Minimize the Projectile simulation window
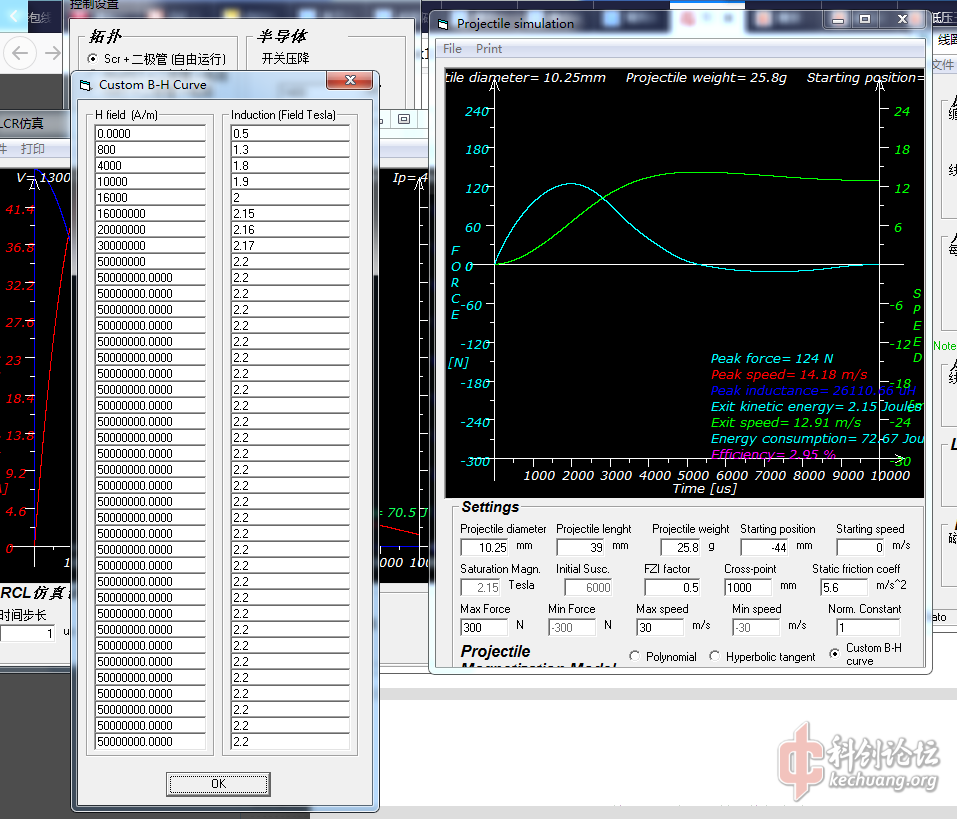The image size is (957, 819). click(x=838, y=19)
